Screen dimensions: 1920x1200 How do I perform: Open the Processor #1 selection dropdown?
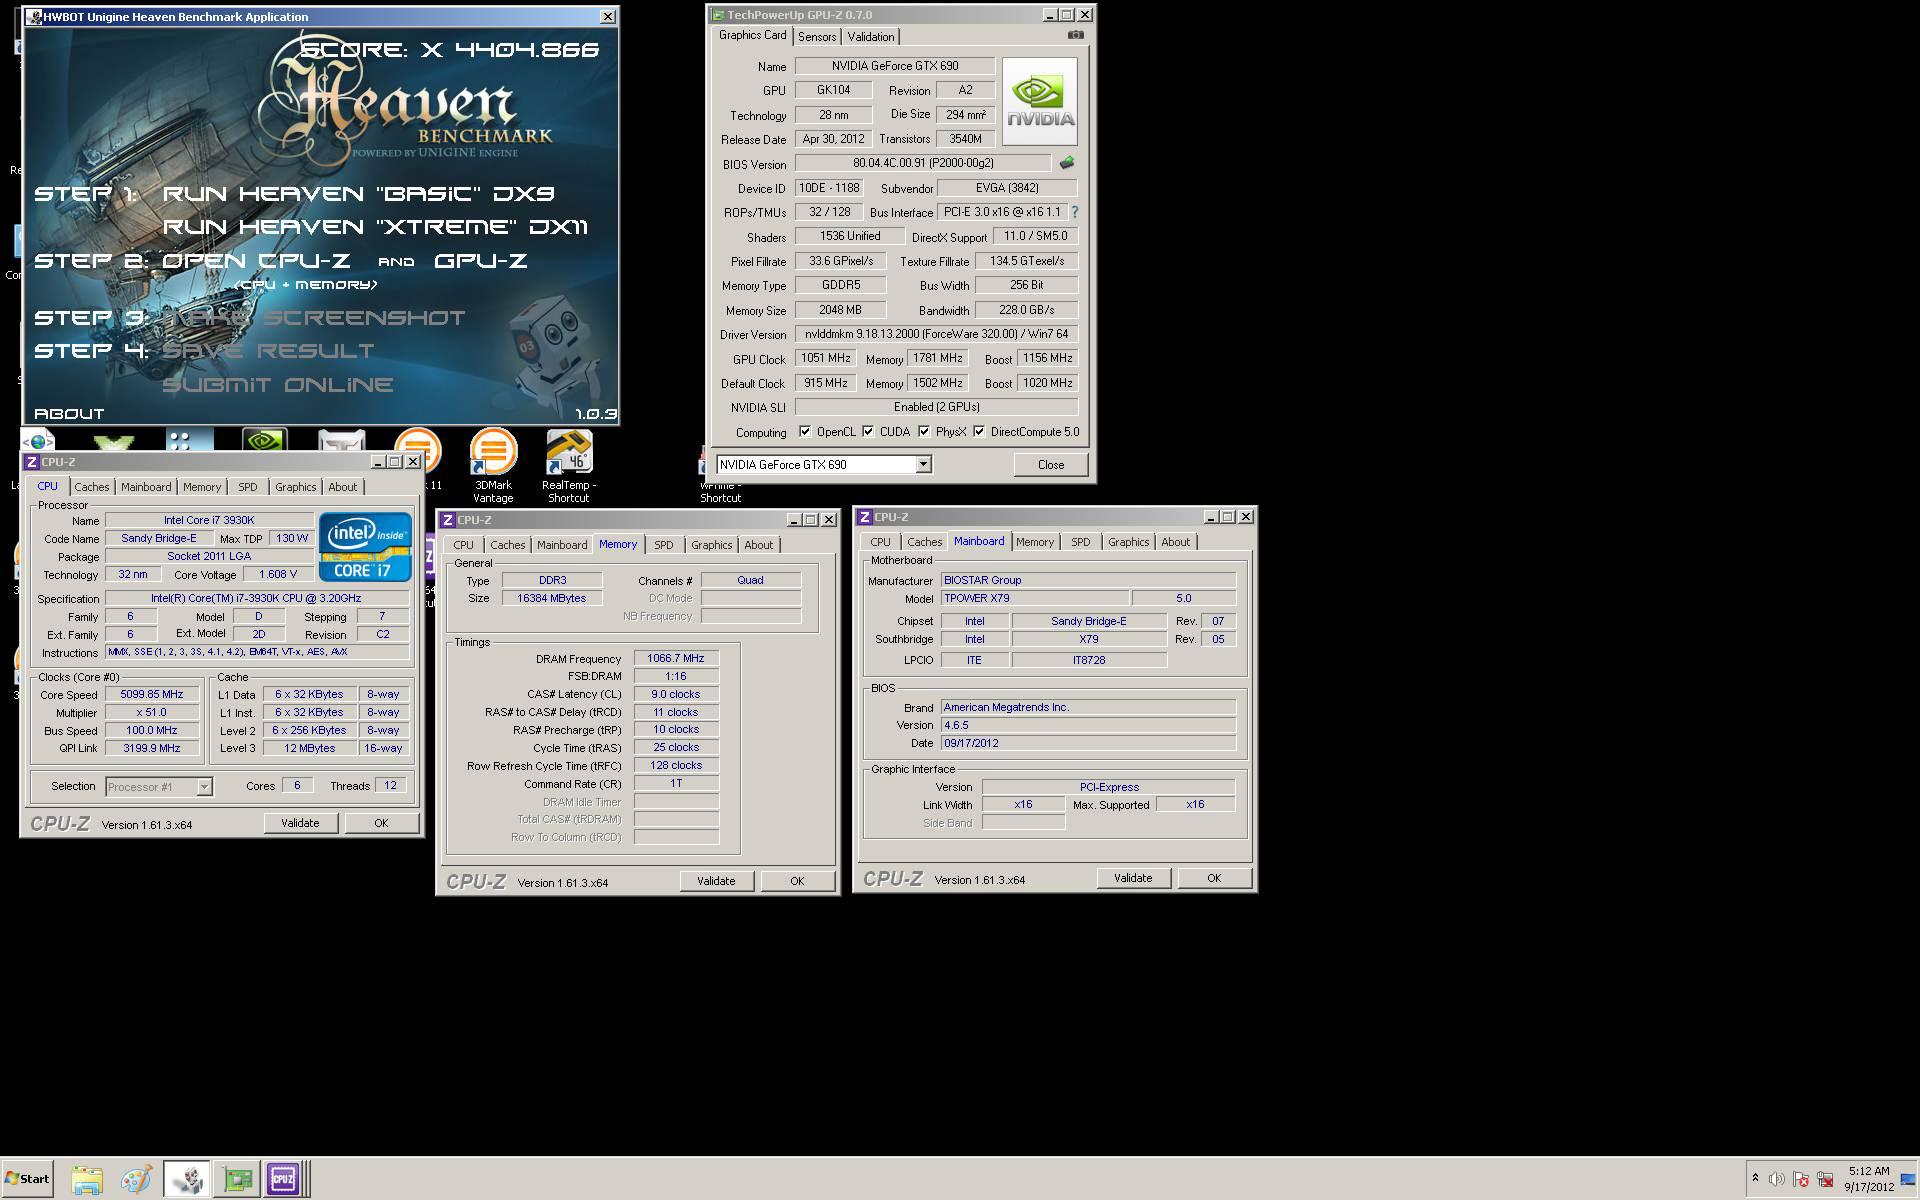coord(204,787)
